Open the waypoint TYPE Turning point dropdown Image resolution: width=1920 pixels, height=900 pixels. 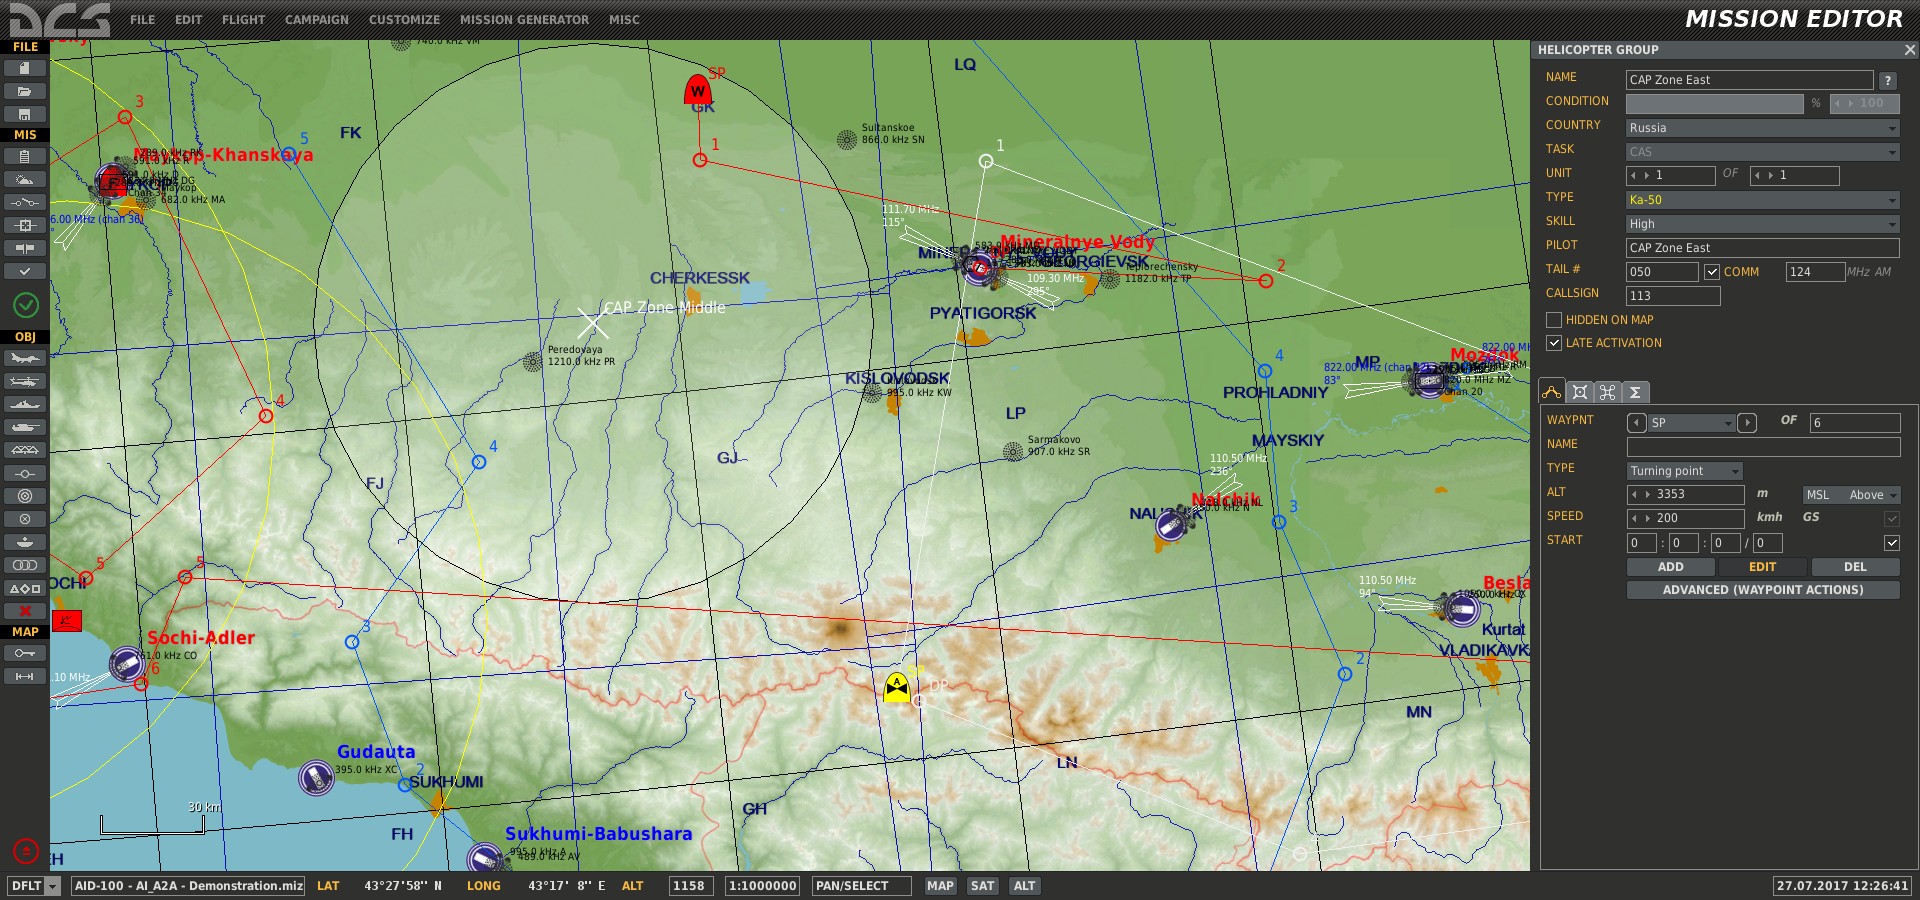tap(1685, 471)
